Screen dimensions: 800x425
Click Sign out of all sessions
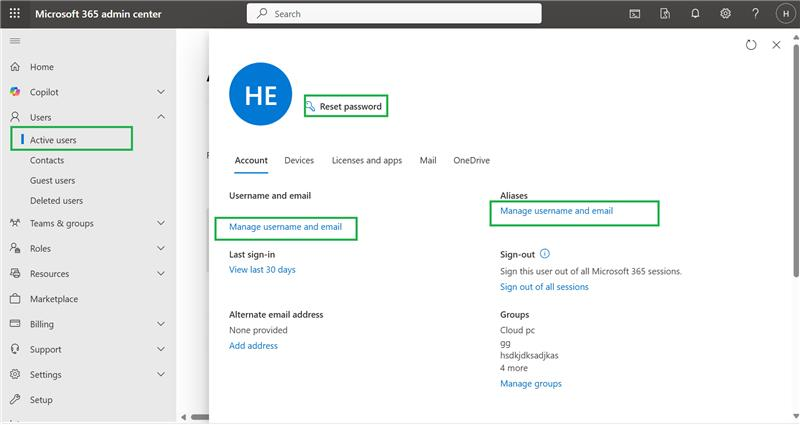tap(544, 287)
